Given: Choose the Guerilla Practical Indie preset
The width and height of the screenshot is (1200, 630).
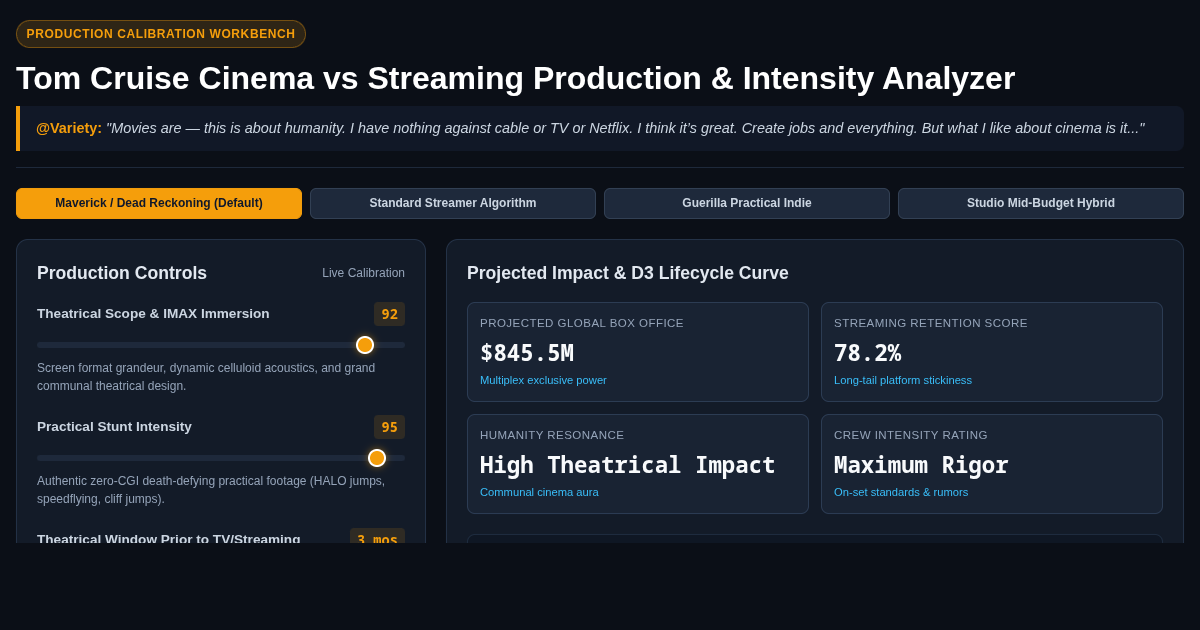Looking at the screenshot, I should pos(747,203).
